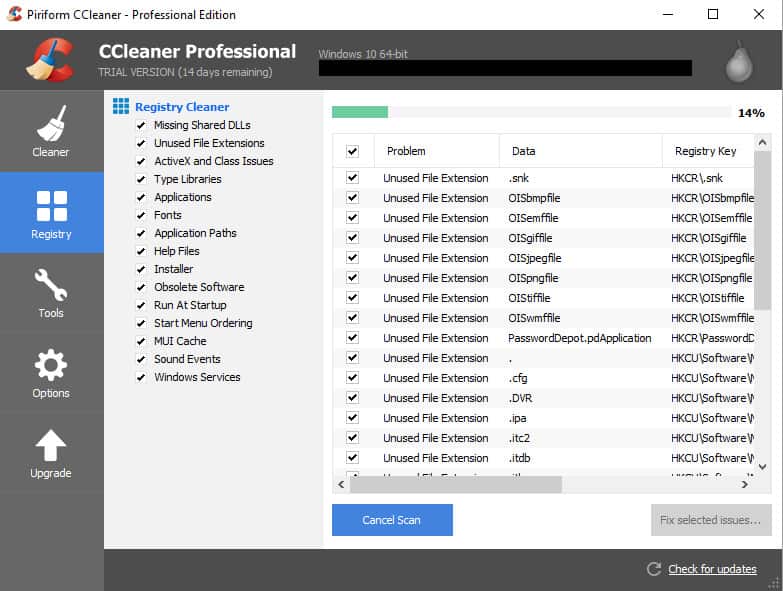Select the OISpngfile data cell

533,278
